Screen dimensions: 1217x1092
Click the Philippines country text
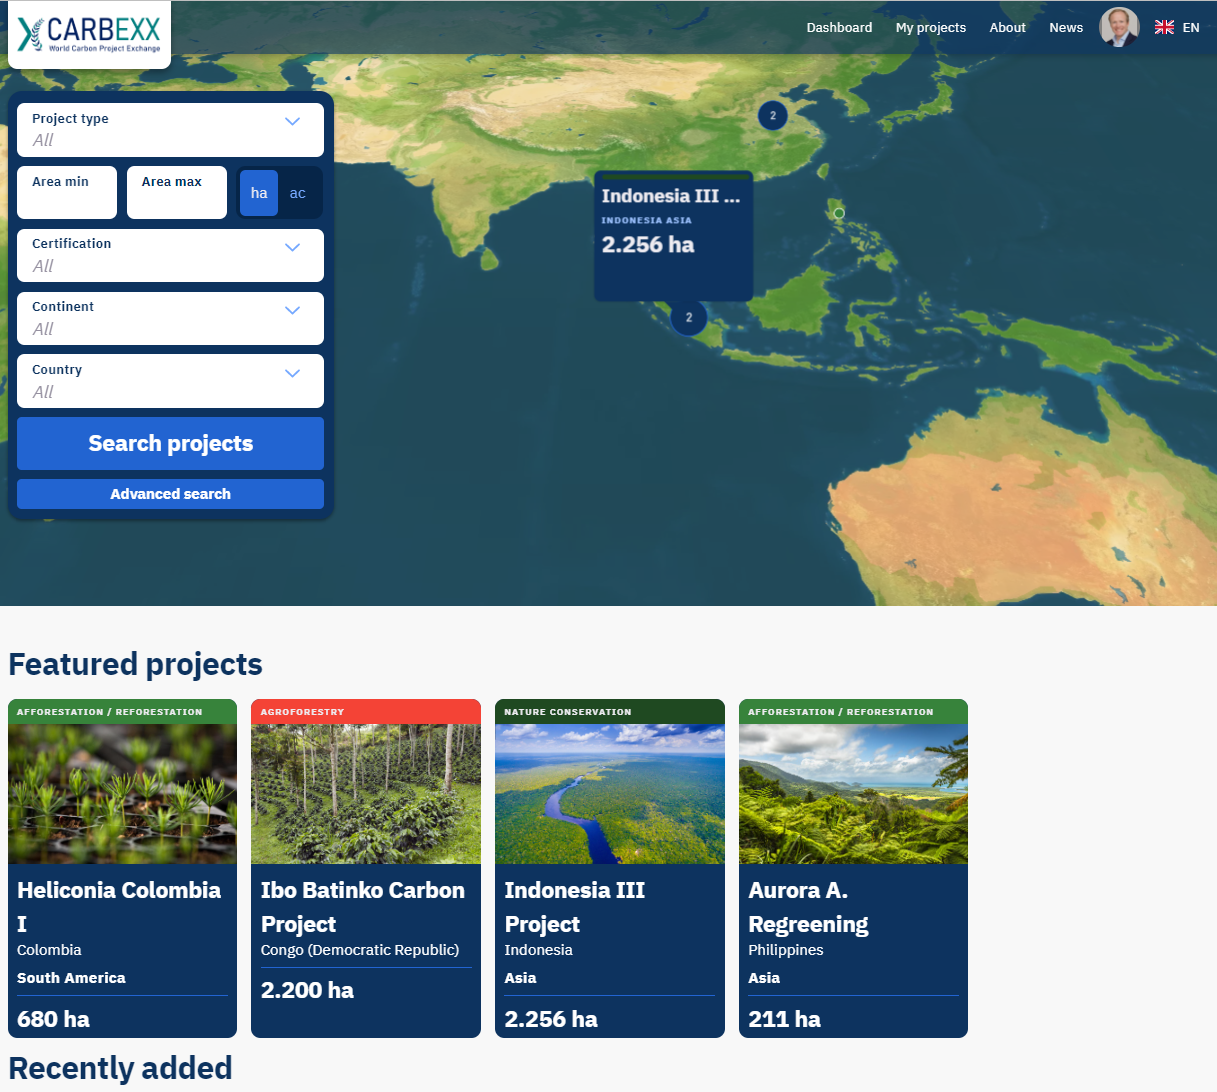tap(786, 950)
